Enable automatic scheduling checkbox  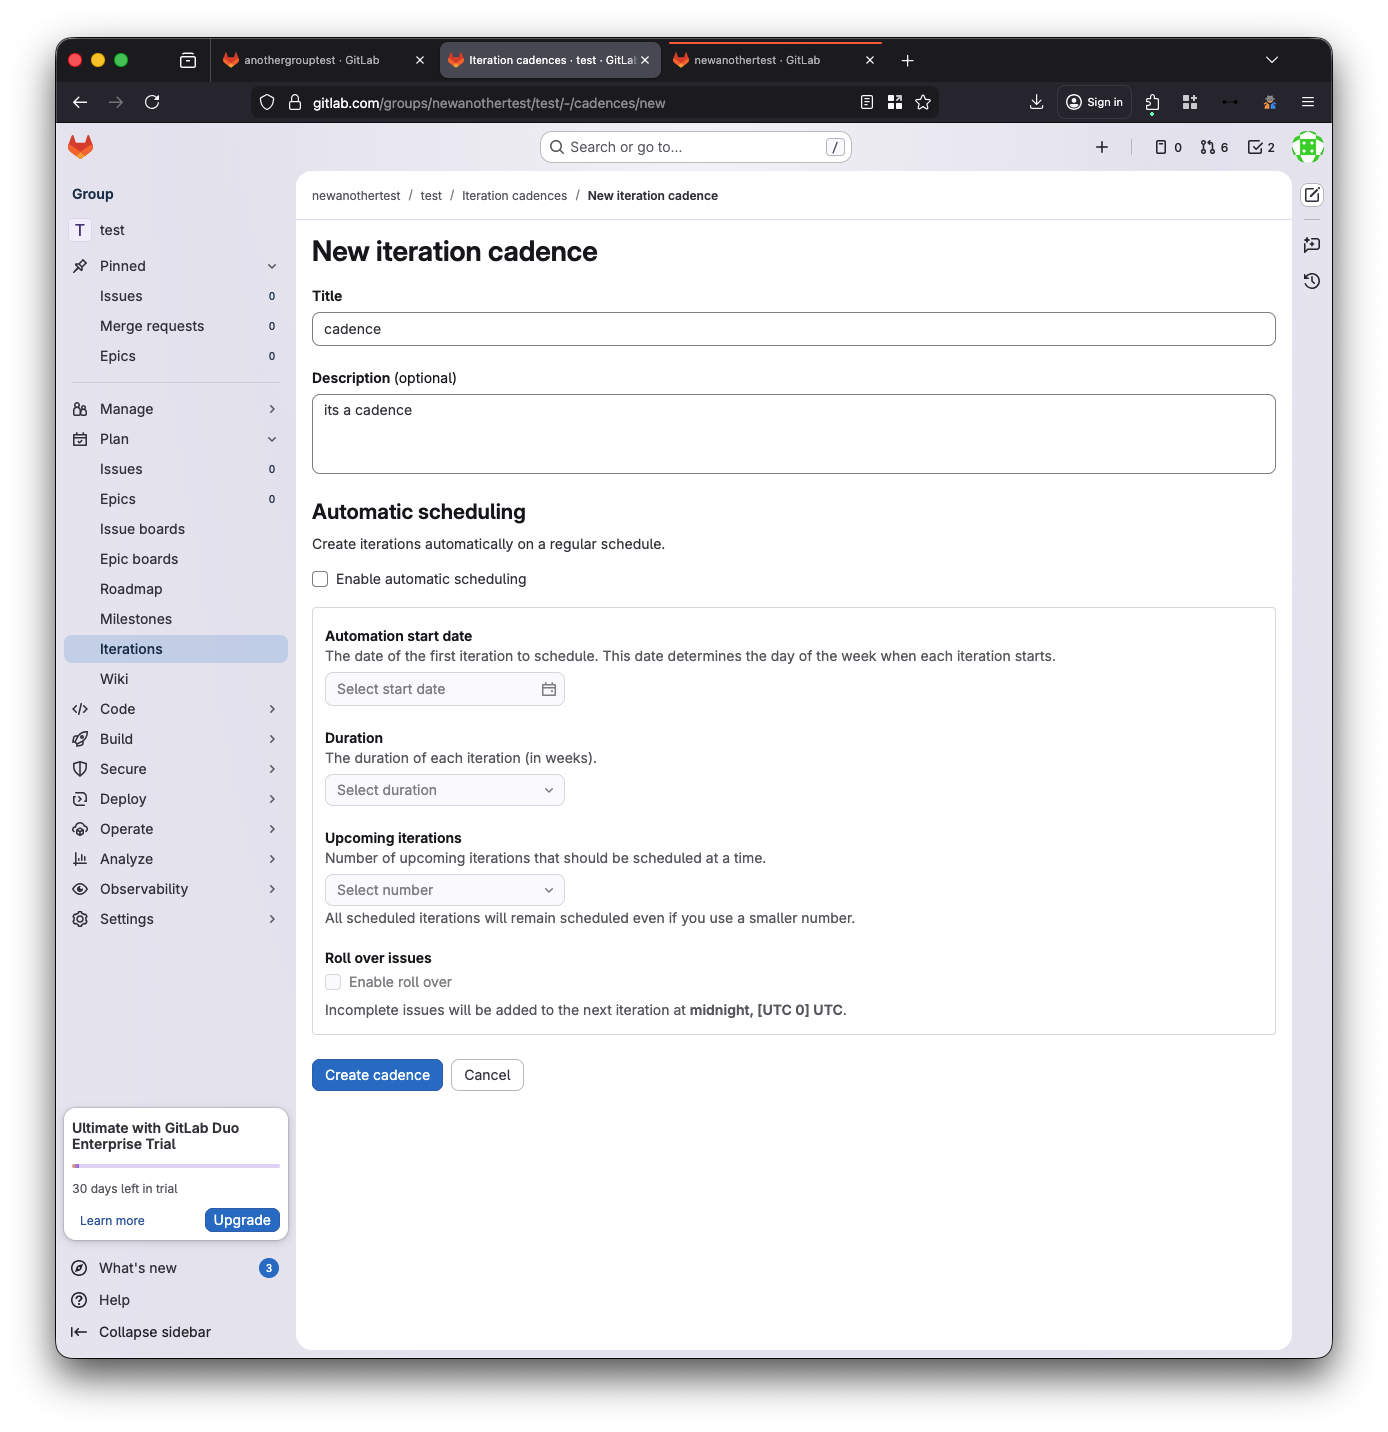(320, 579)
